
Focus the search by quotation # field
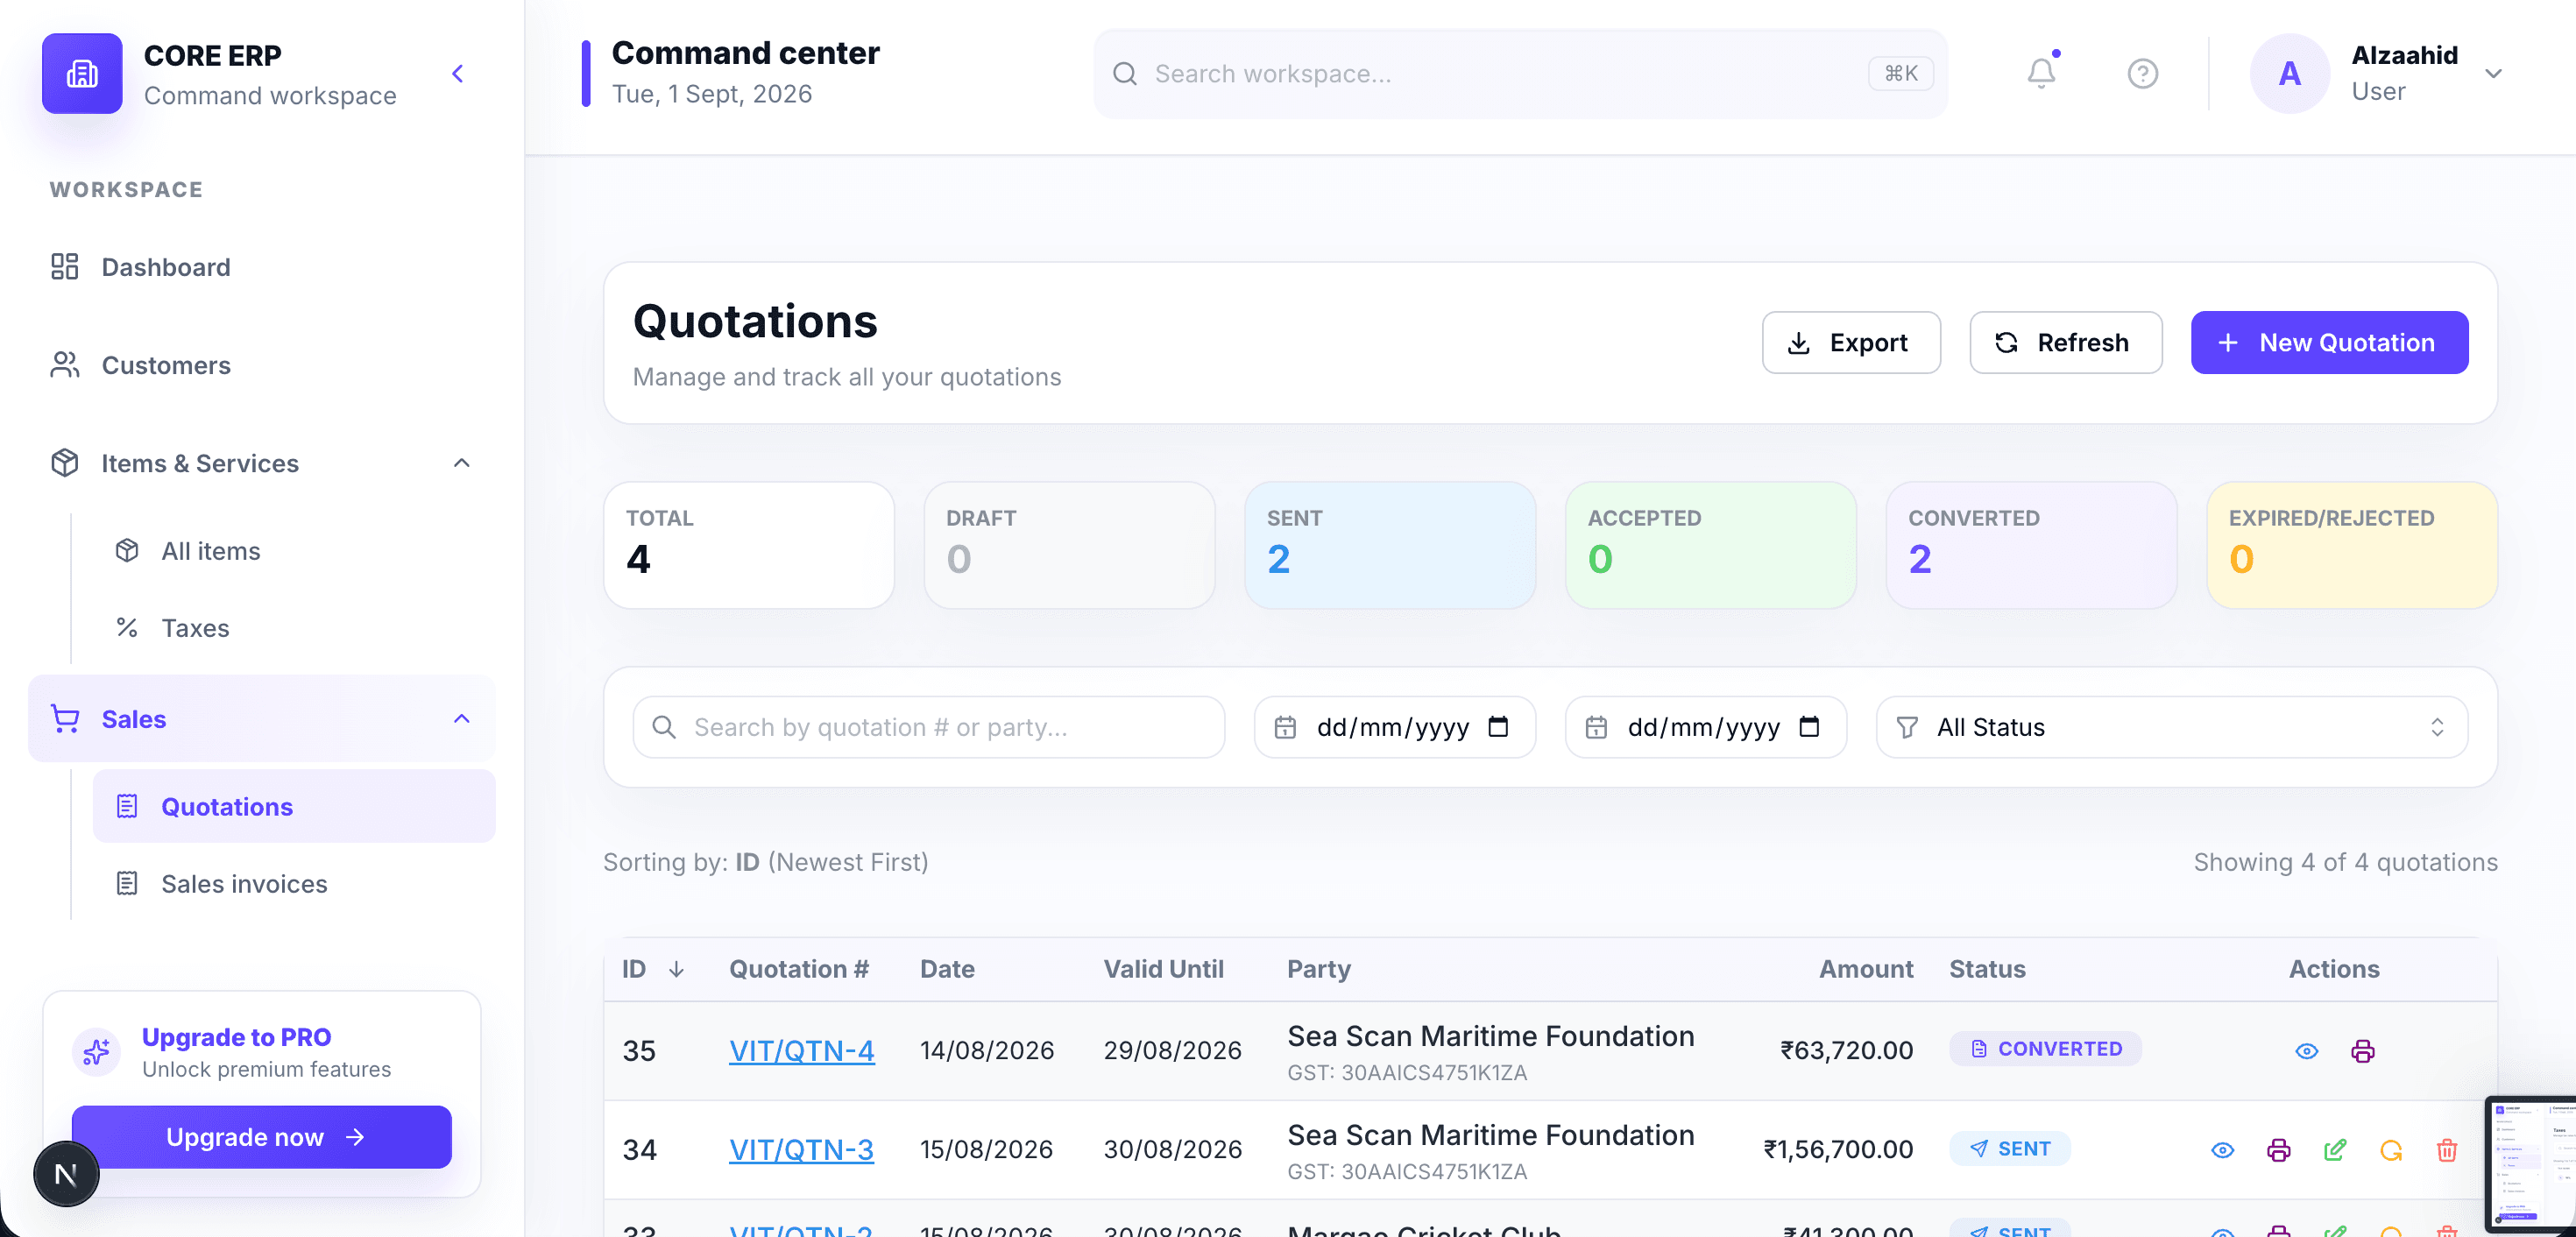coord(928,727)
